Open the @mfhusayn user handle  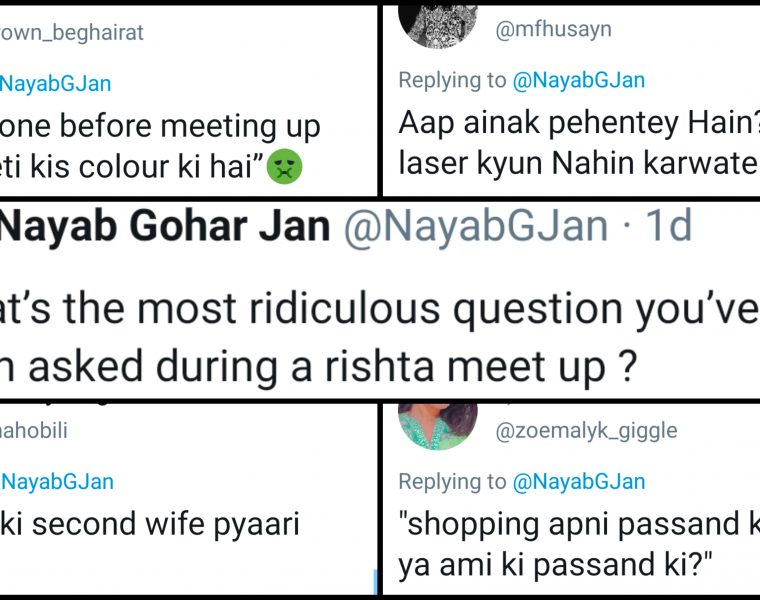click(553, 30)
